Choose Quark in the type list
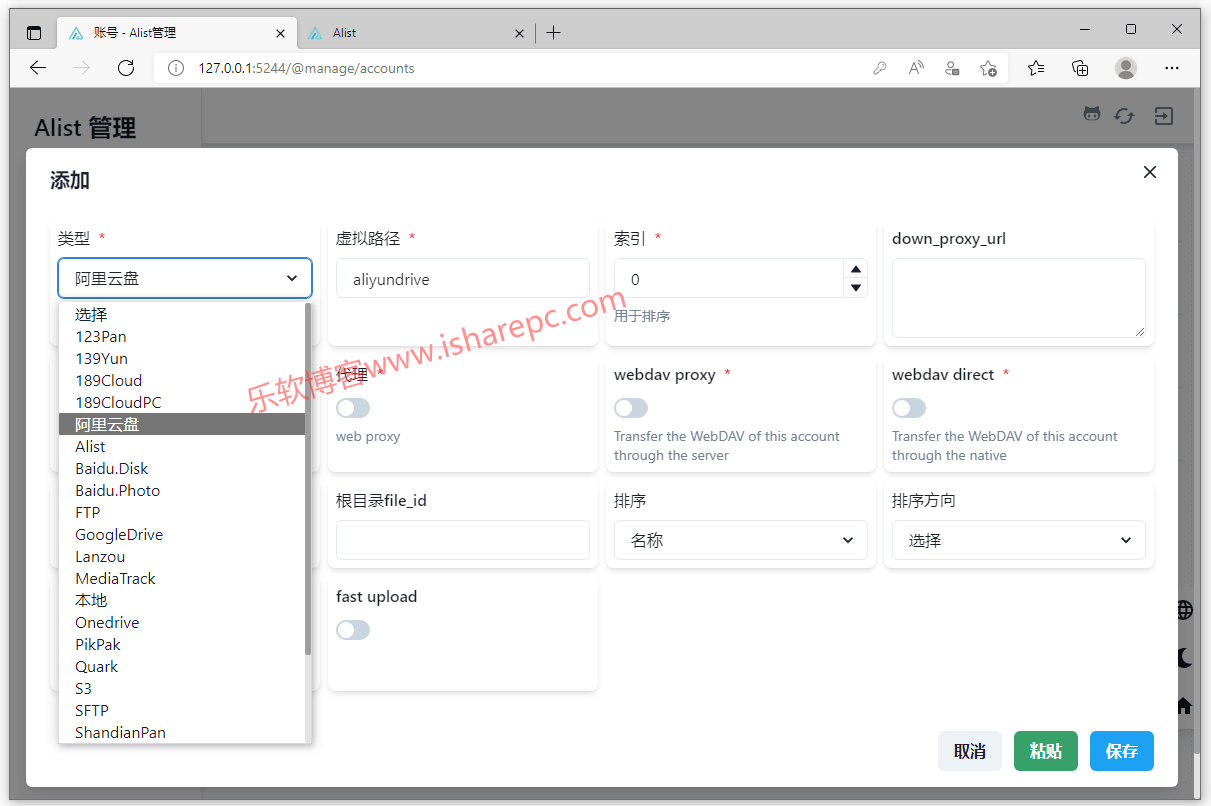Viewport: 1211px width, 806px height. [182, 666]
